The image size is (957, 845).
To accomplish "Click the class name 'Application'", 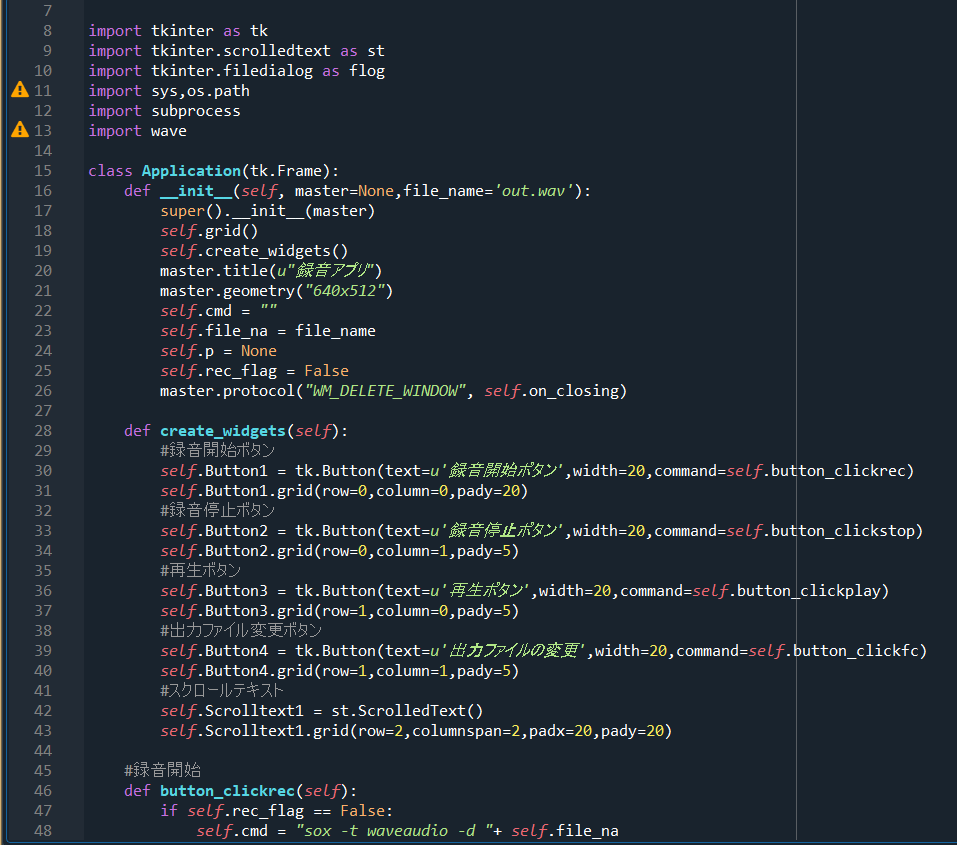I will coord(191,171).
